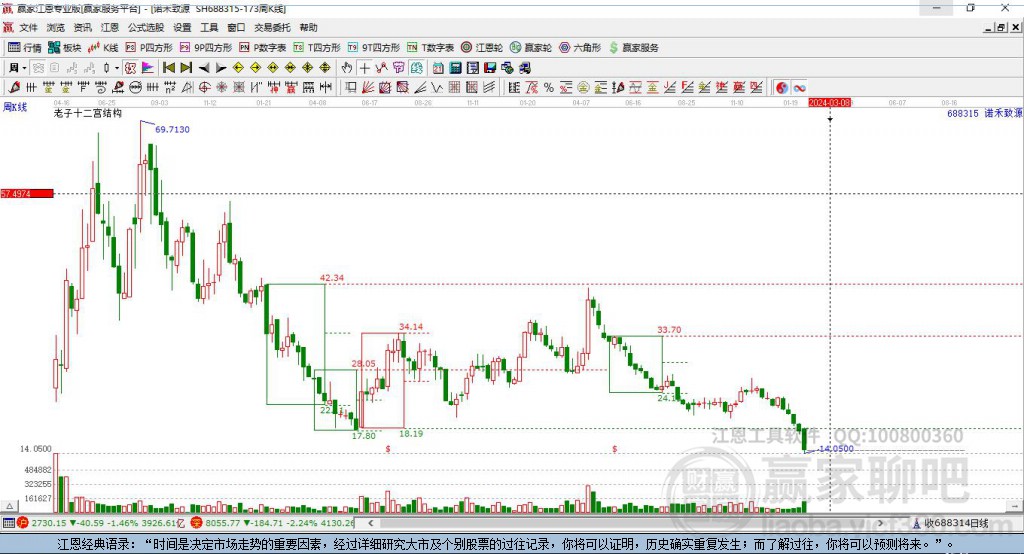Click the 周K线 label
Viewport: 1024px width, 554px height.
[15, 107]
